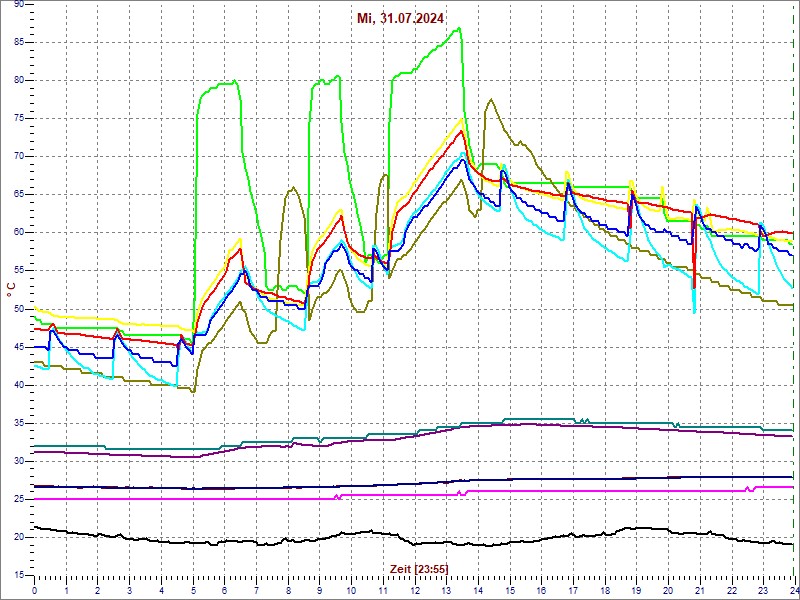Select the y-axis tick label 30
This screenshot has height=600, width=800.
pos(19,461)
